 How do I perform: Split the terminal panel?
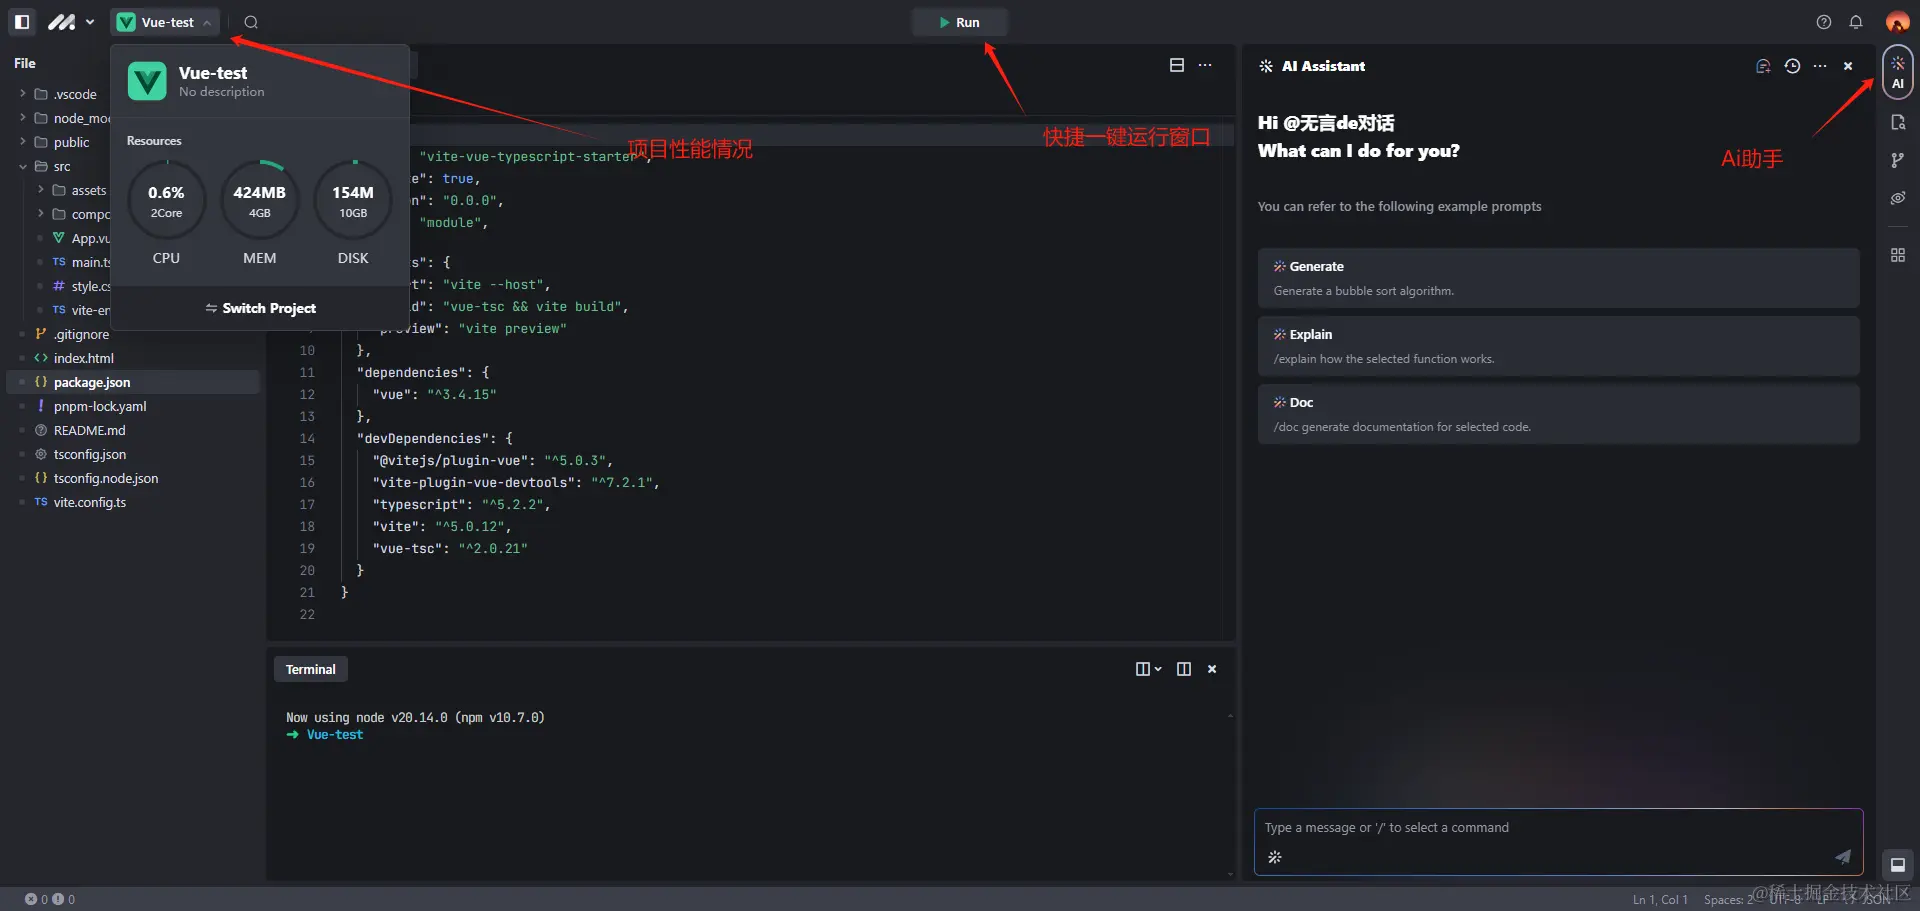point(1184,669)
